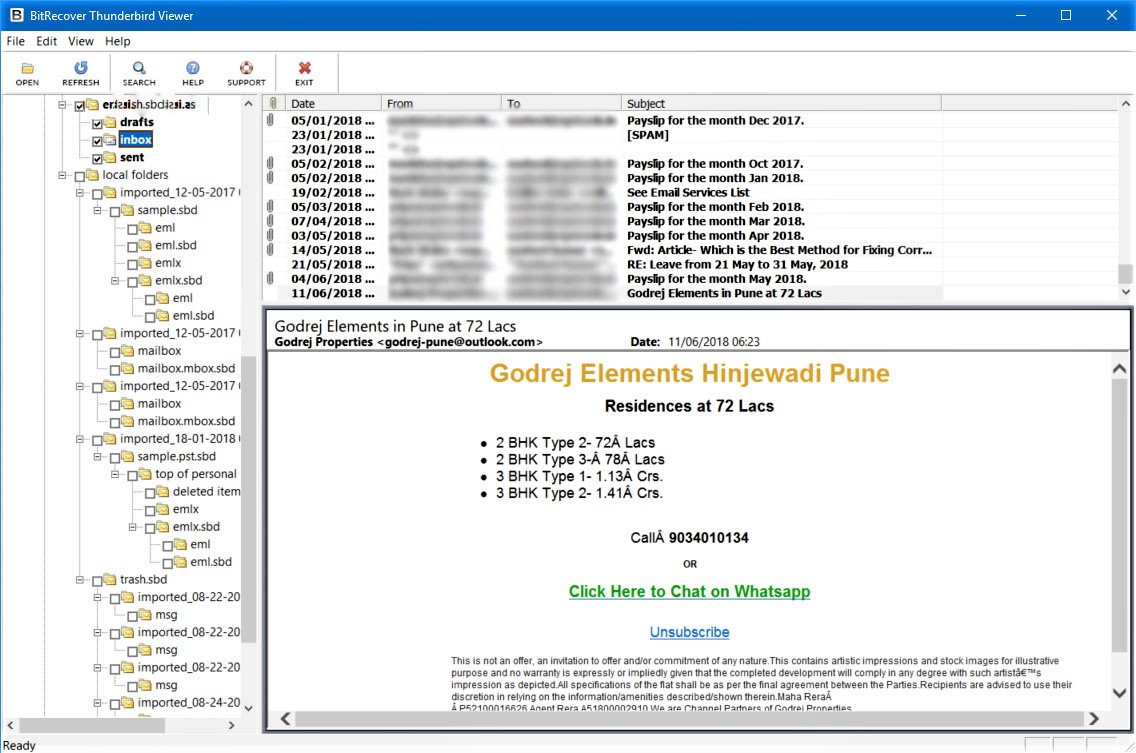Click paperclip for Payslip May 2018 email
This screenshot has width=1136, height=753.
click(x=270, y=278)
